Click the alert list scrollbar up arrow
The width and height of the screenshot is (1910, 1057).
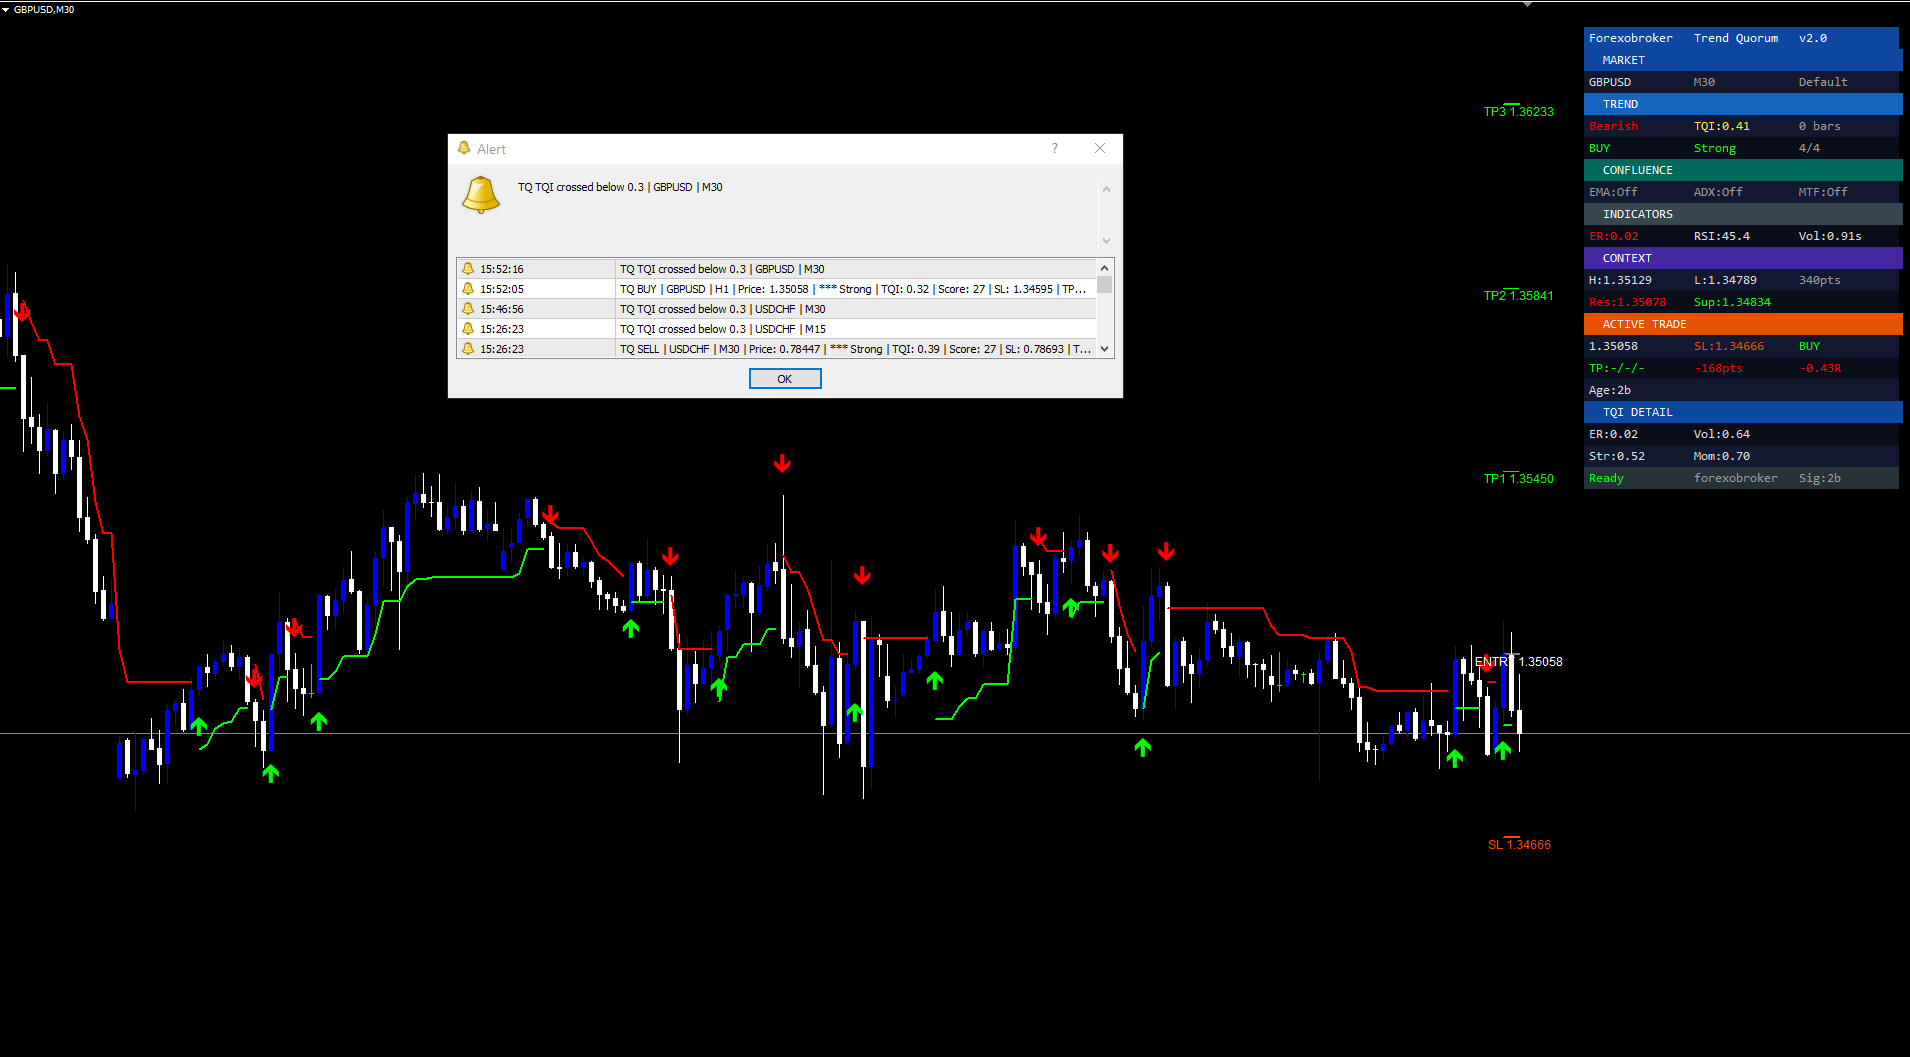(x=1105, y=268)
